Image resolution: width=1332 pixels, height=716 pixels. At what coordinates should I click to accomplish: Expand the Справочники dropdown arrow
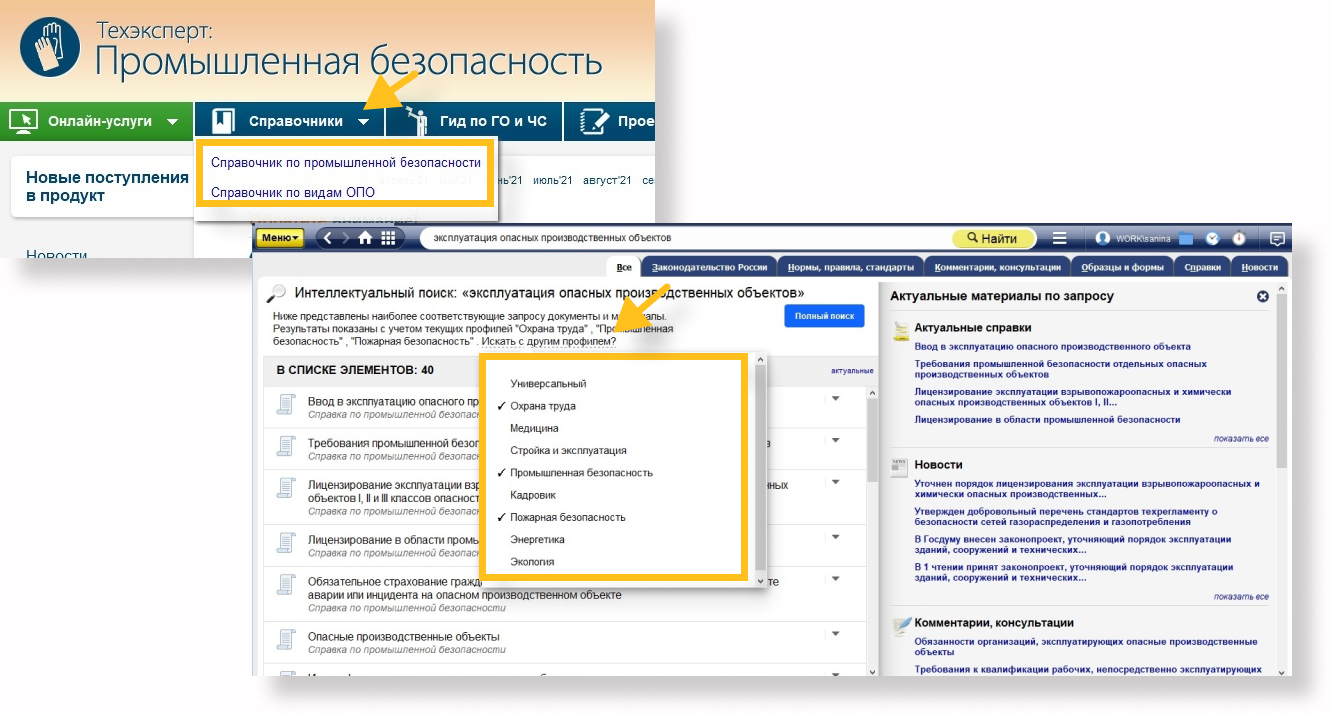click(x=364, y=122)
